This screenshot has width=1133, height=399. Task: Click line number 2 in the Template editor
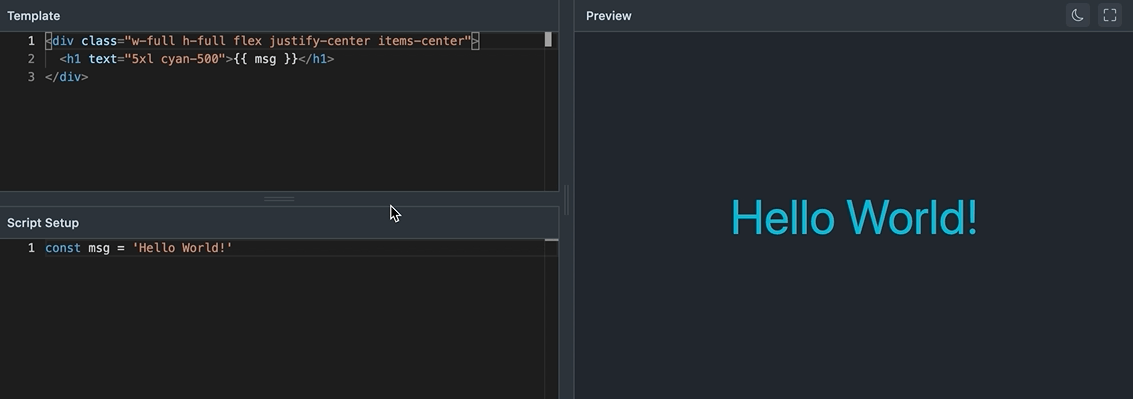tap(31, 59)
